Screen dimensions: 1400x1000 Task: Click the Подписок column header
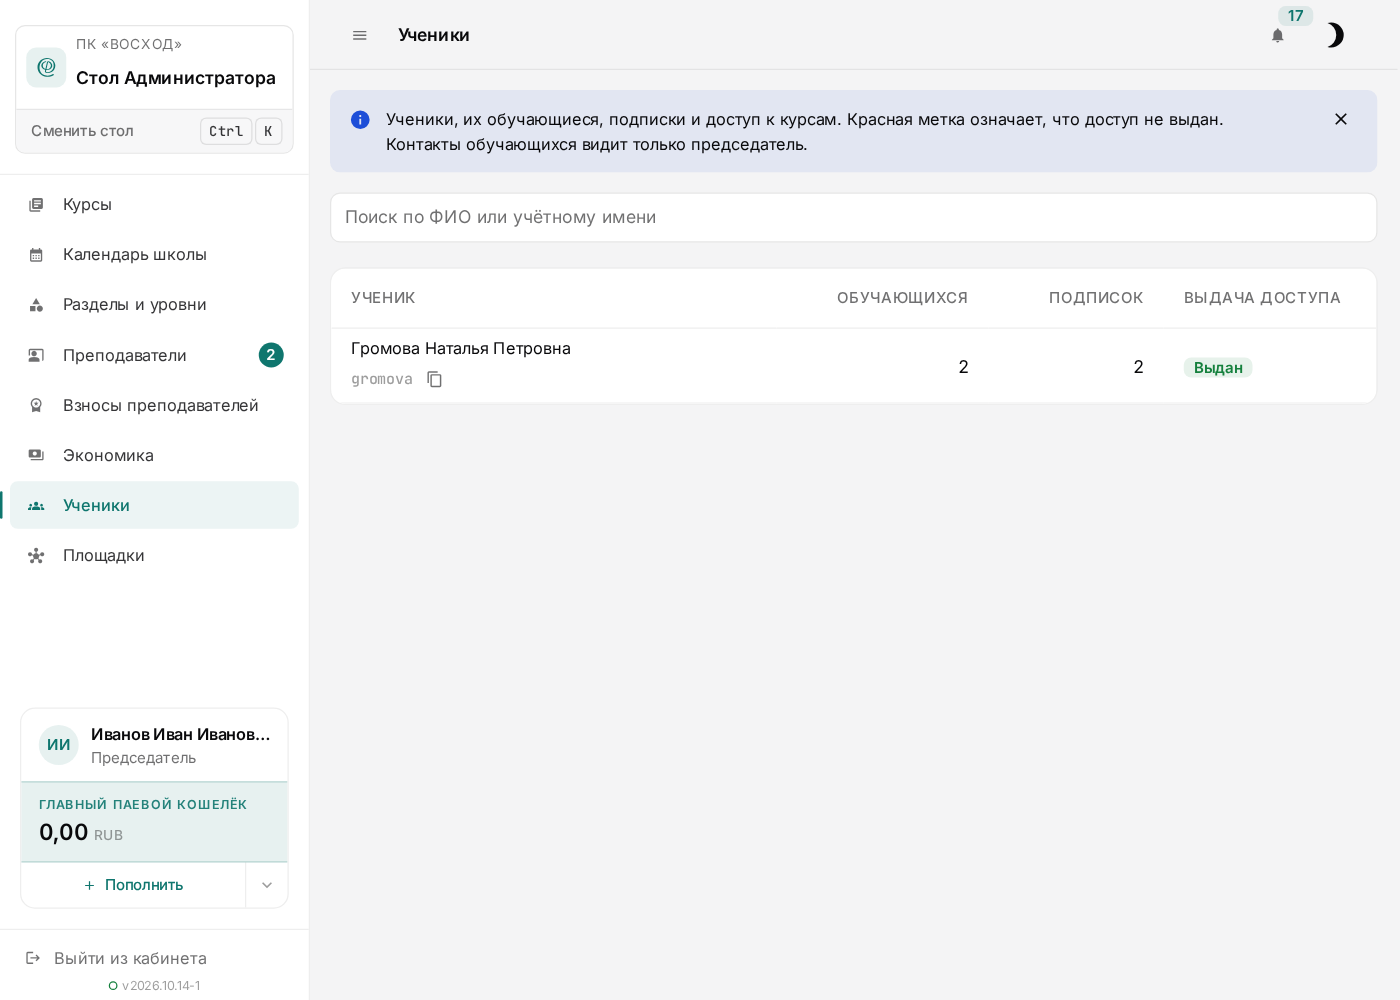pos(1095,298)
